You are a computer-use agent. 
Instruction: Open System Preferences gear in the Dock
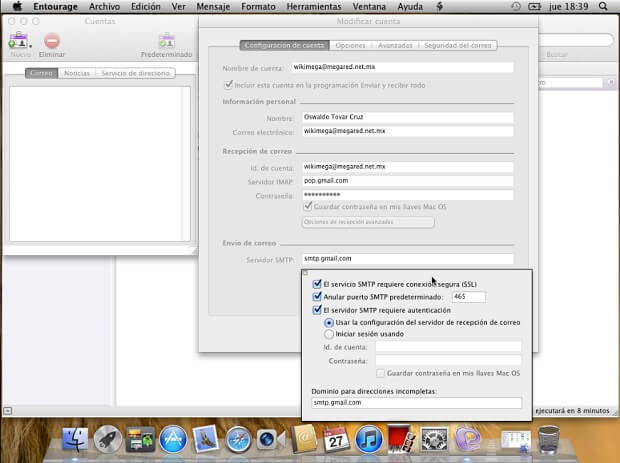434,439
